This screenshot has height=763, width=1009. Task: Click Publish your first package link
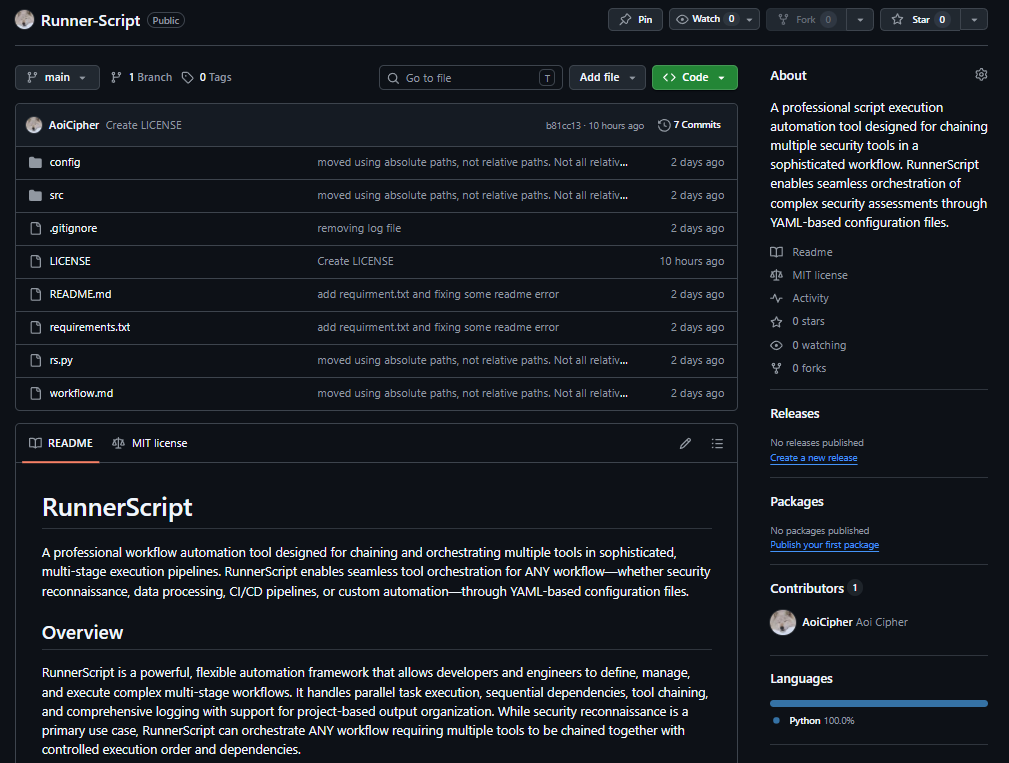[x=824, y=545]
